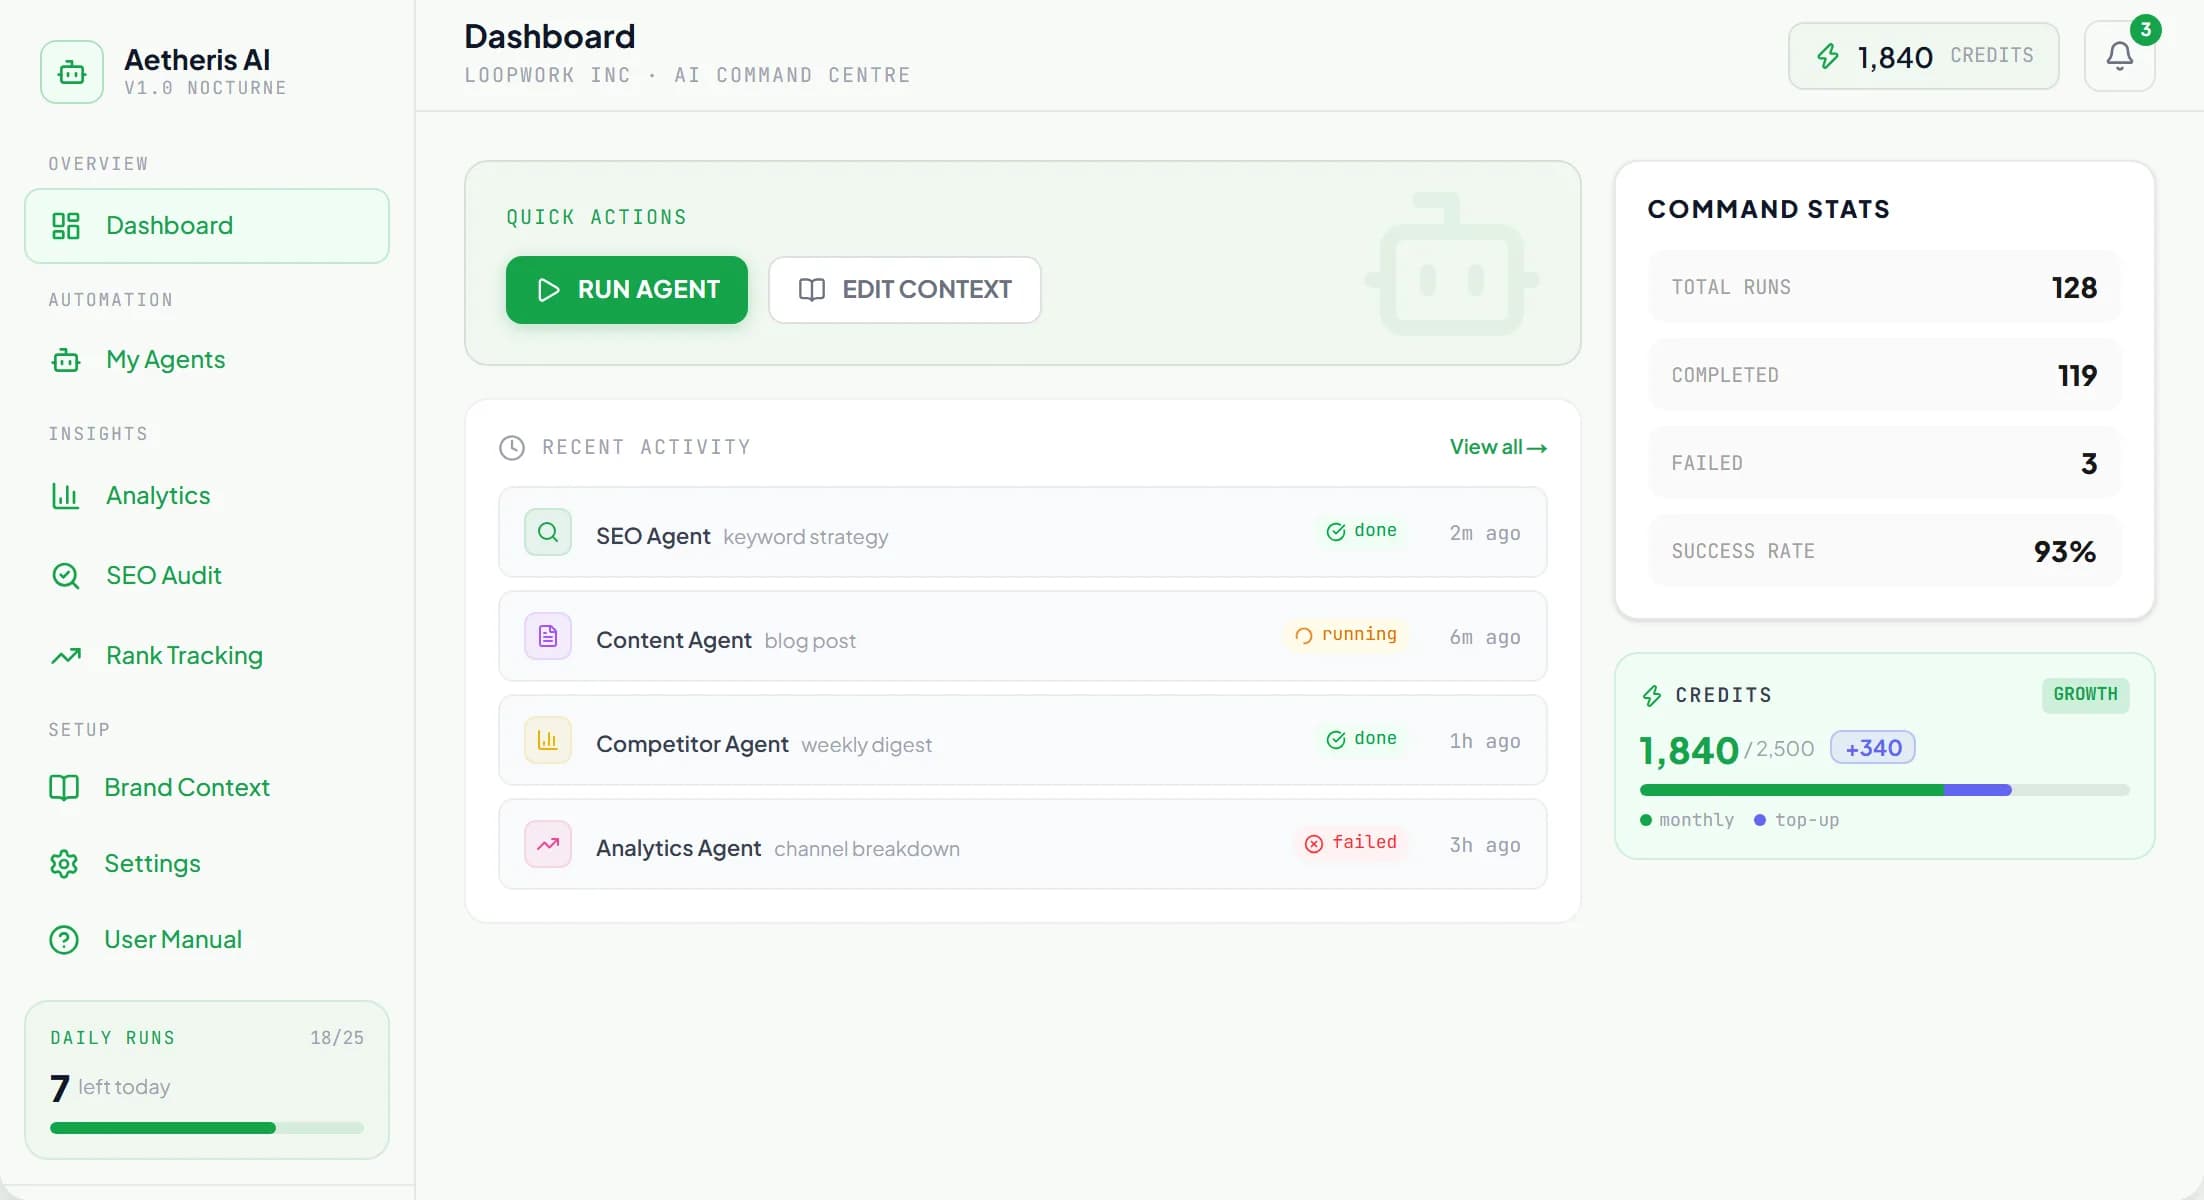Screen dimensions: 2204x1200
Task: Click the lightning bolt in credits pill
Action: point(1828,56)
